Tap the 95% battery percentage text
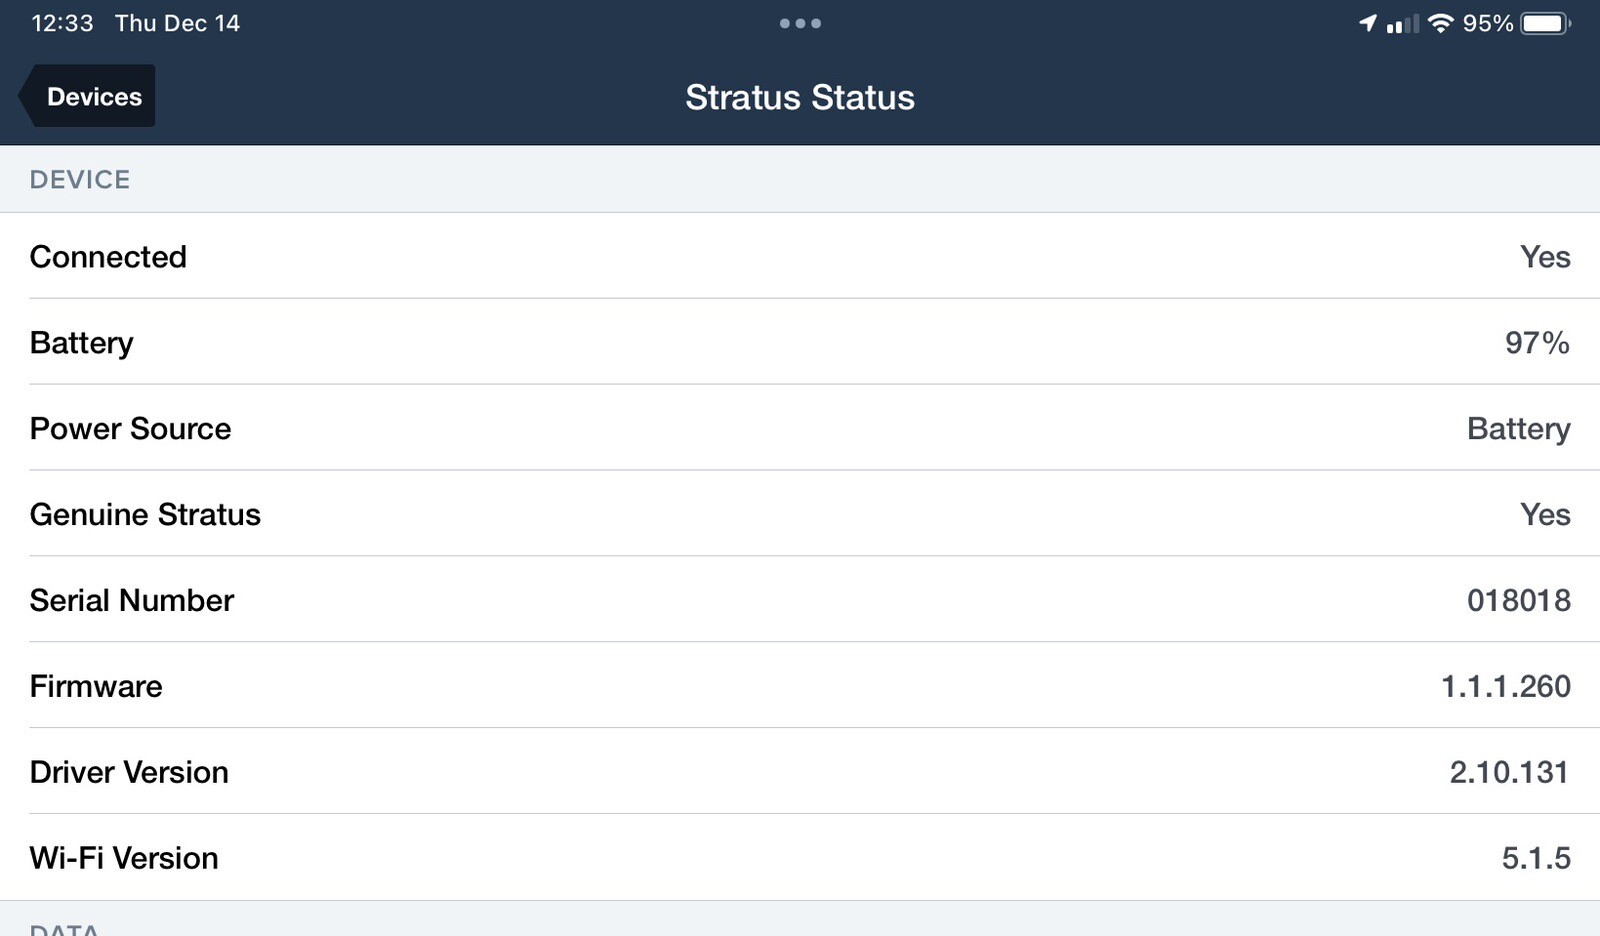Viewport: 1600px width, 936px height. (x=1488, y=23)
